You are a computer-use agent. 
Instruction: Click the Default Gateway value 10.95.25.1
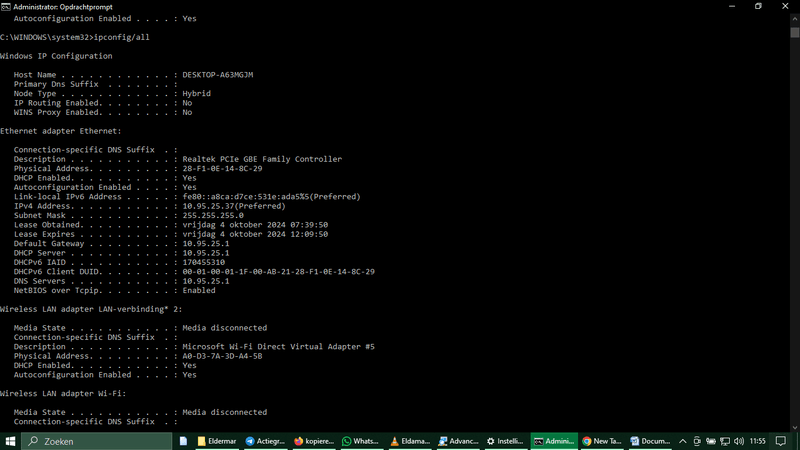pyautogui.click(x=206, y=243)
